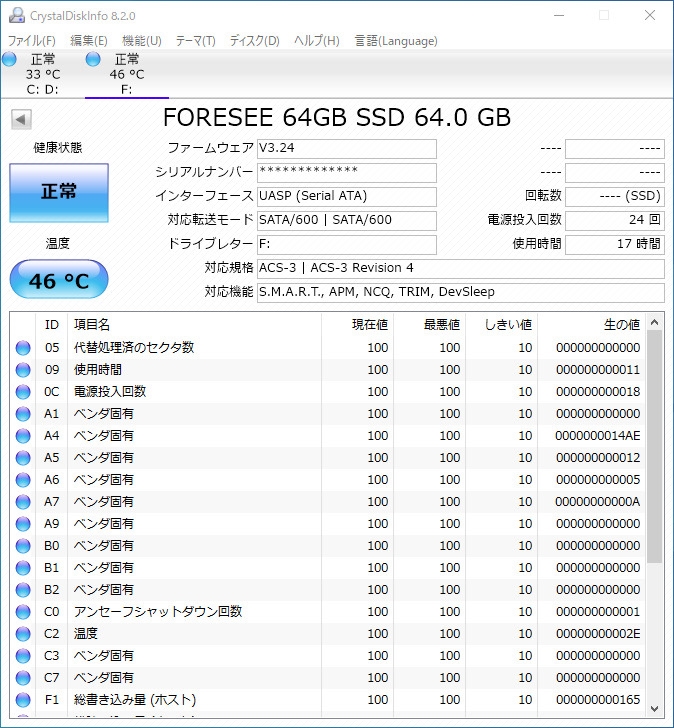Image resolution: width=674 pixels, height=728 pixels.
Task: Click the FORESEE 64GB SSD 64.0 GB title
Action: (x=337, y=117)
